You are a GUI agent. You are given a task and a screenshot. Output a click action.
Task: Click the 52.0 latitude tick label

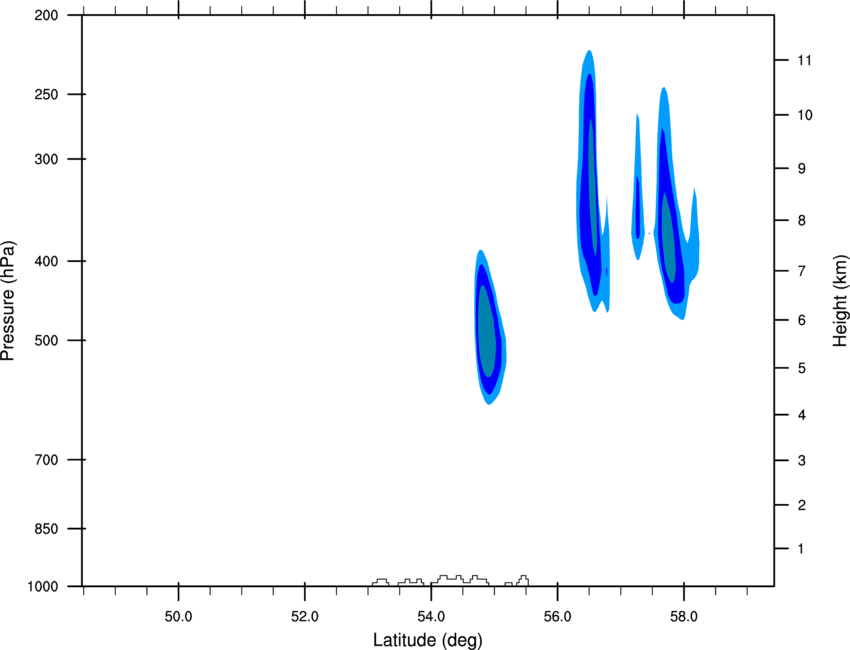pyautogui.click(x=305, y=617)
